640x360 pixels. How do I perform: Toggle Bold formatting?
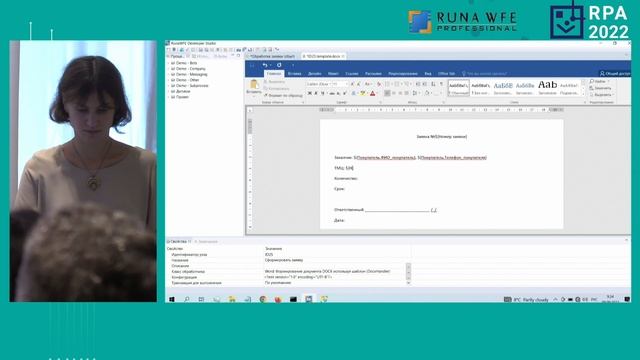tap(309, 93)
